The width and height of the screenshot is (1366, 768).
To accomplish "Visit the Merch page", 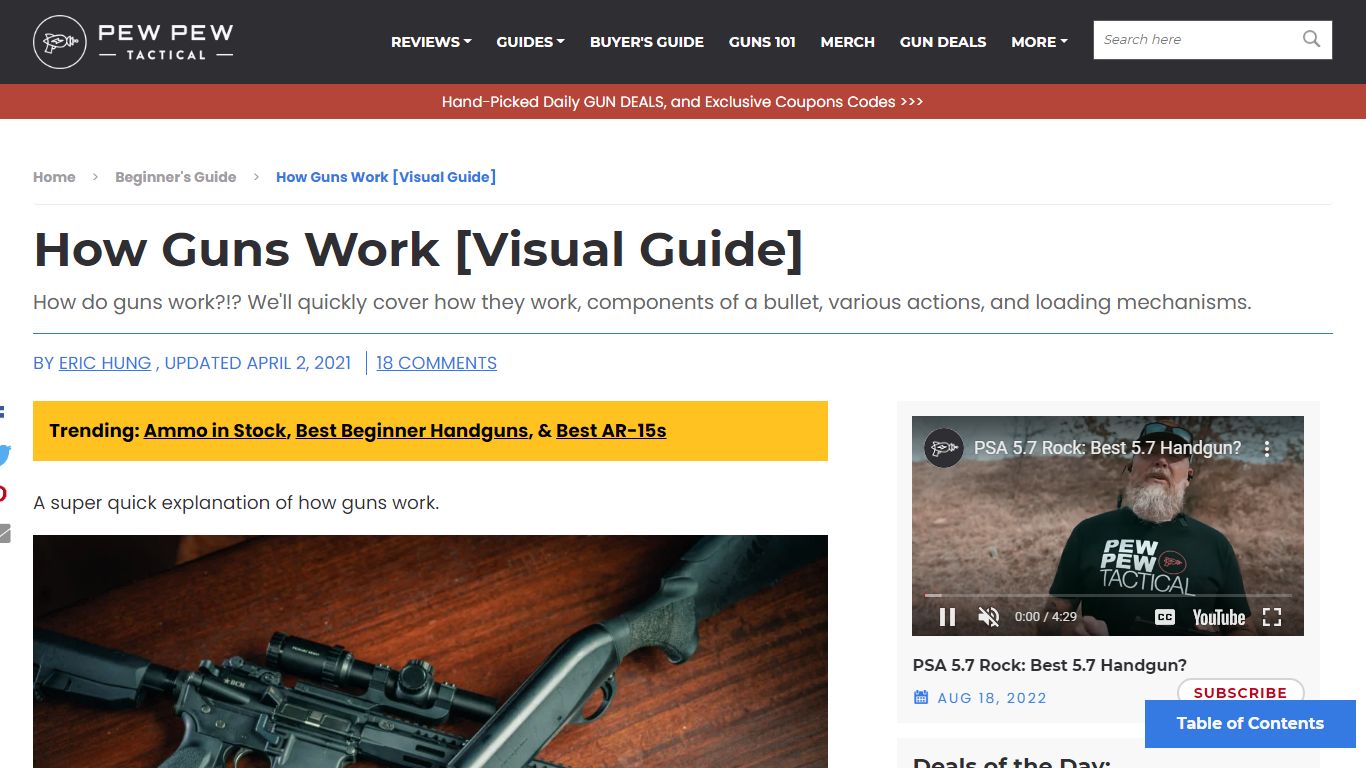I will pos(848,42).
